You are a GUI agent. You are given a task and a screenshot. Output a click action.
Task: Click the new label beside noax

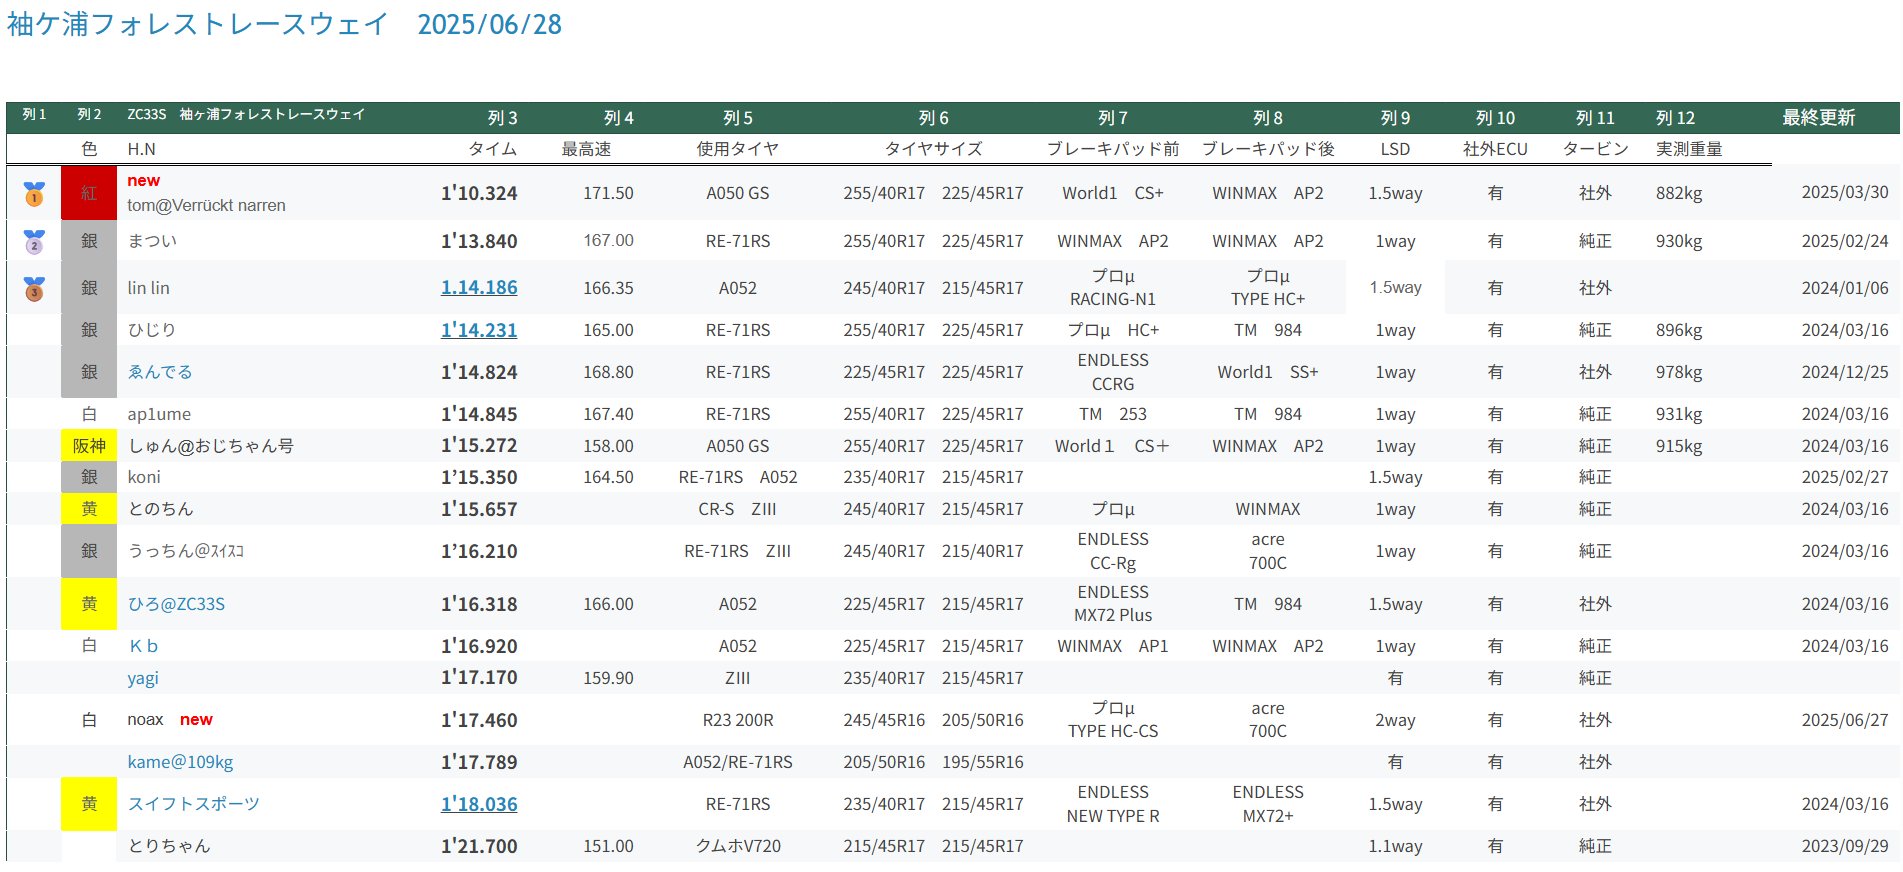[196, 719]
